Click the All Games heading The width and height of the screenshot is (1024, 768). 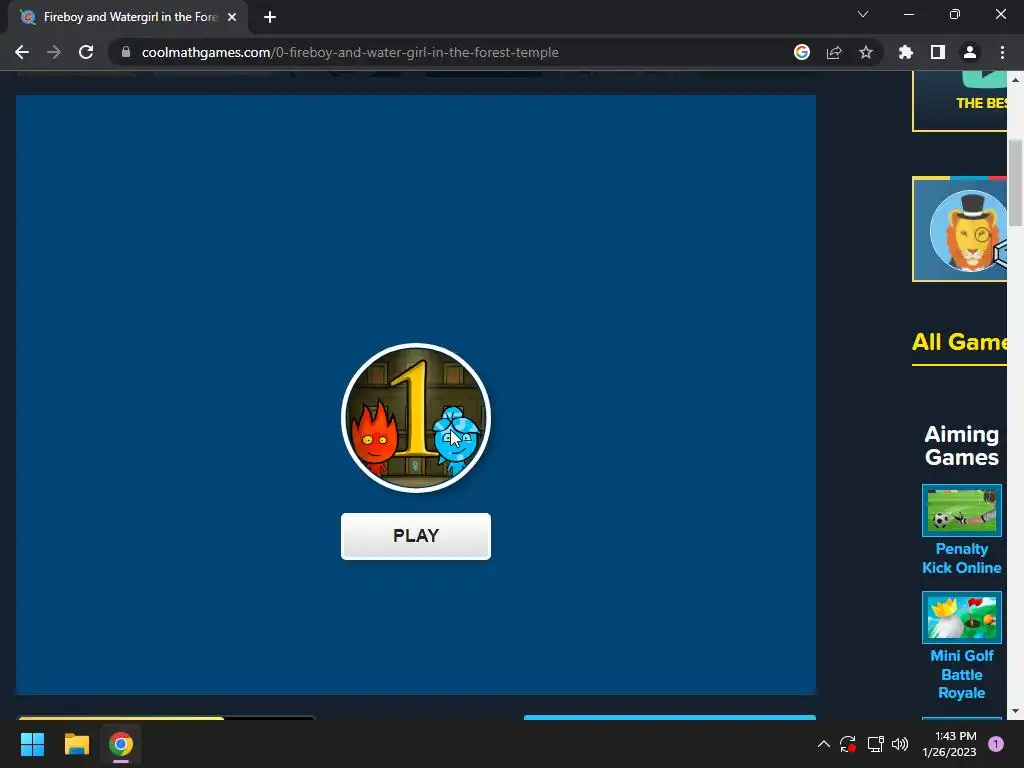[x=959, y=342]
